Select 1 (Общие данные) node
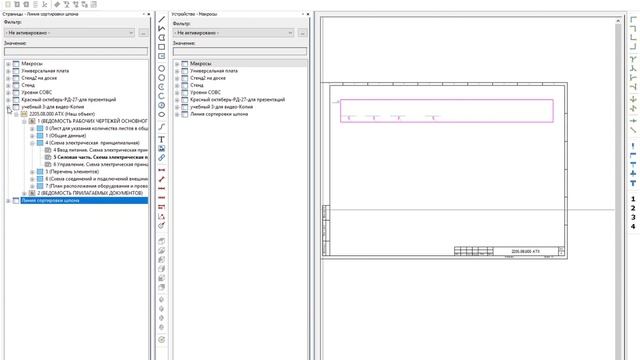Image resolution: width=640 pixels, height=360 pixels. pos(65,136)
